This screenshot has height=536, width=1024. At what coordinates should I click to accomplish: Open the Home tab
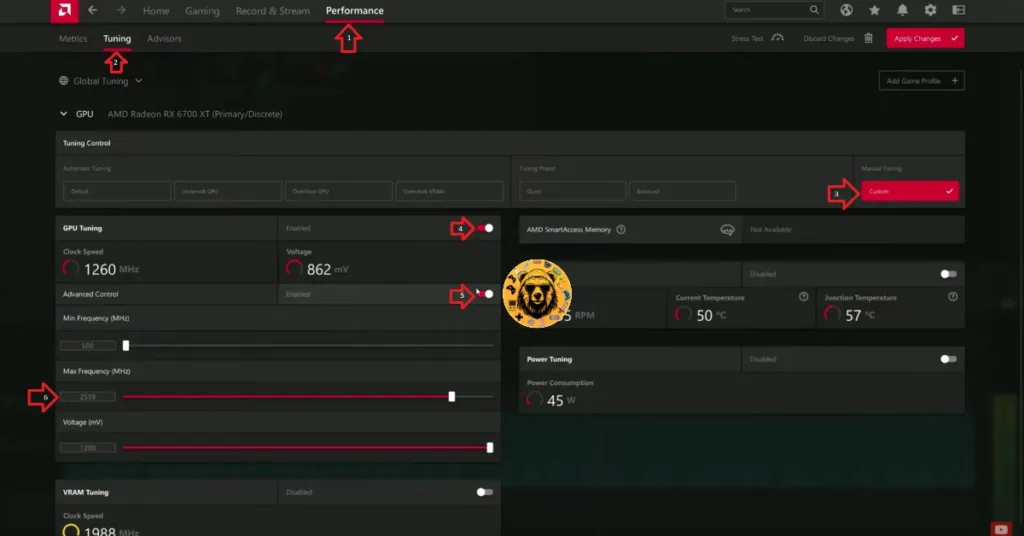tap(156, 10)
